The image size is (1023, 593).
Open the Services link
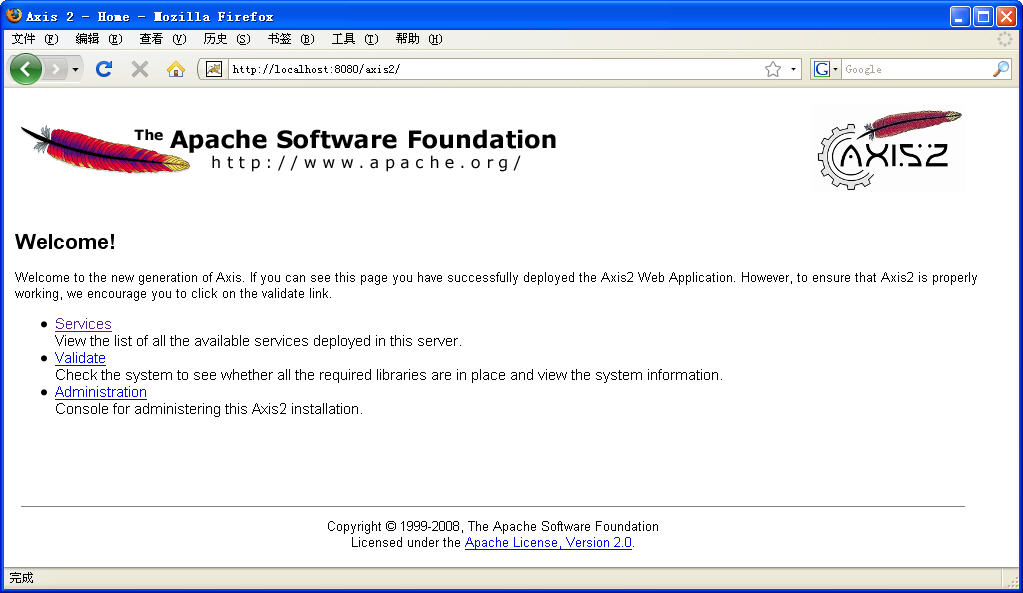83,323
